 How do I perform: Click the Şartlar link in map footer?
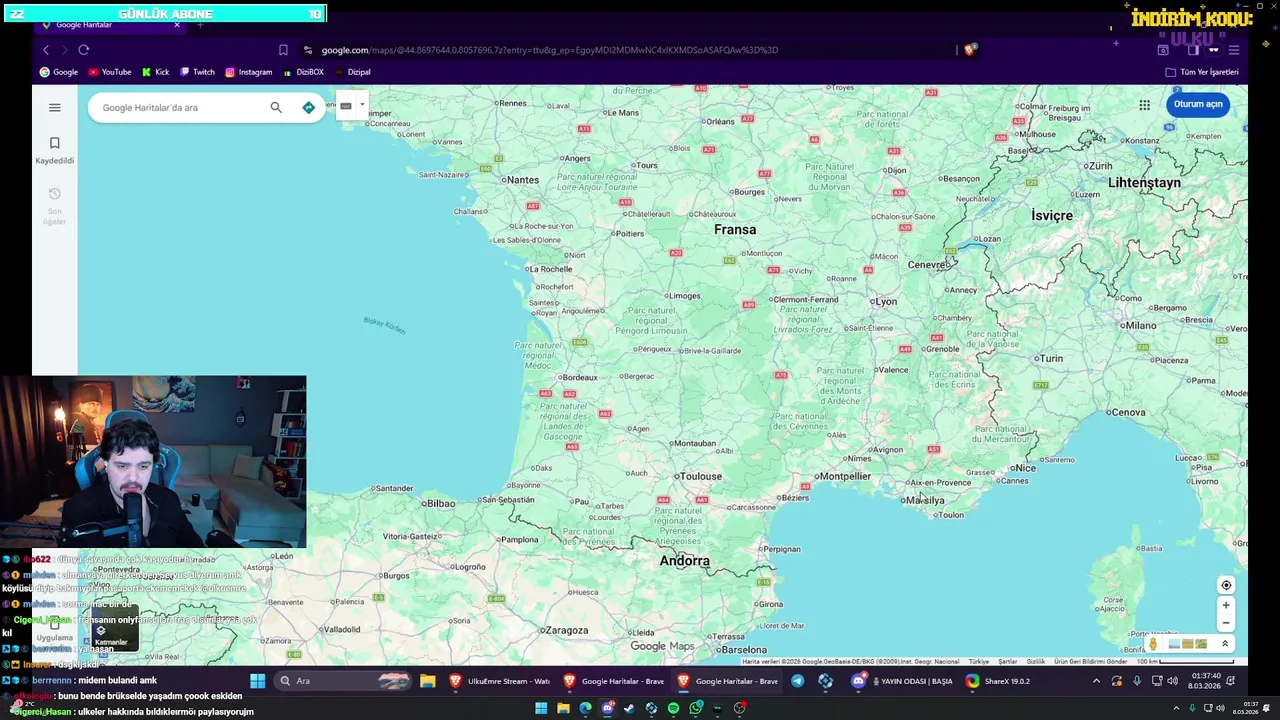1008,661
